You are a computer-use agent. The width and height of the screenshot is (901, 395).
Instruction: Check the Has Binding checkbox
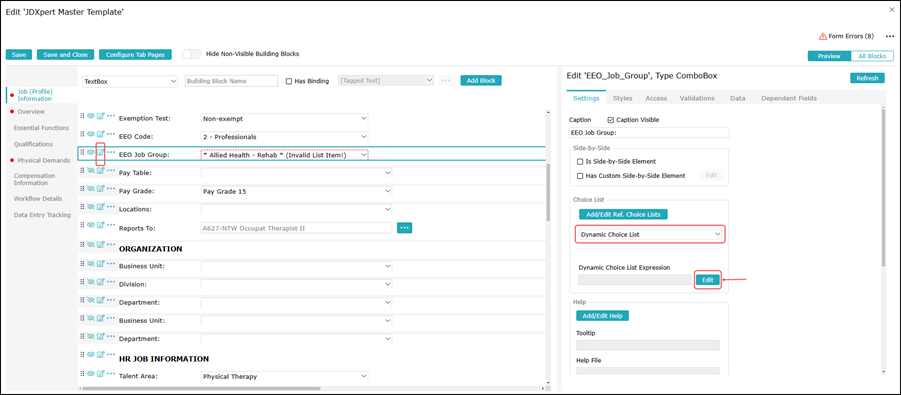289,81
